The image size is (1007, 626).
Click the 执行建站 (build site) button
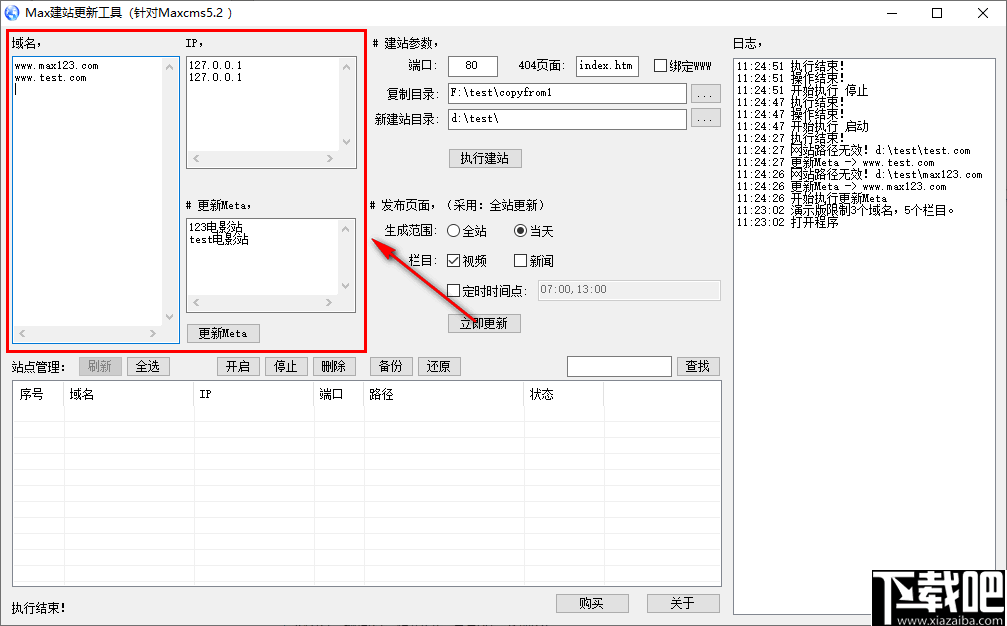(484, 158)
